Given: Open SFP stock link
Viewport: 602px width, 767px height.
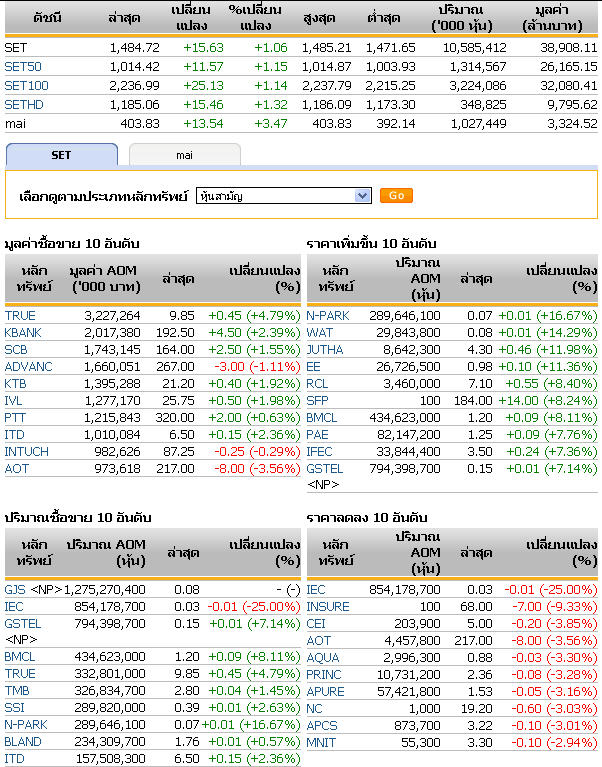Looking at the screenshot, I should click(x=317, y=400).
